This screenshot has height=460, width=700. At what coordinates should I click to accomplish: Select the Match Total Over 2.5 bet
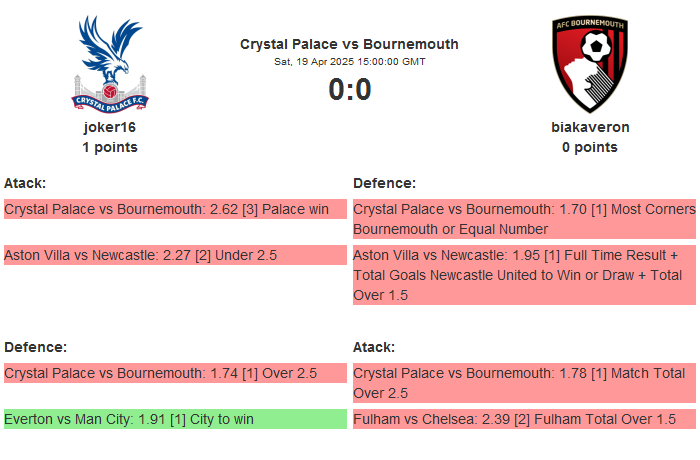(x=524, y=383)
